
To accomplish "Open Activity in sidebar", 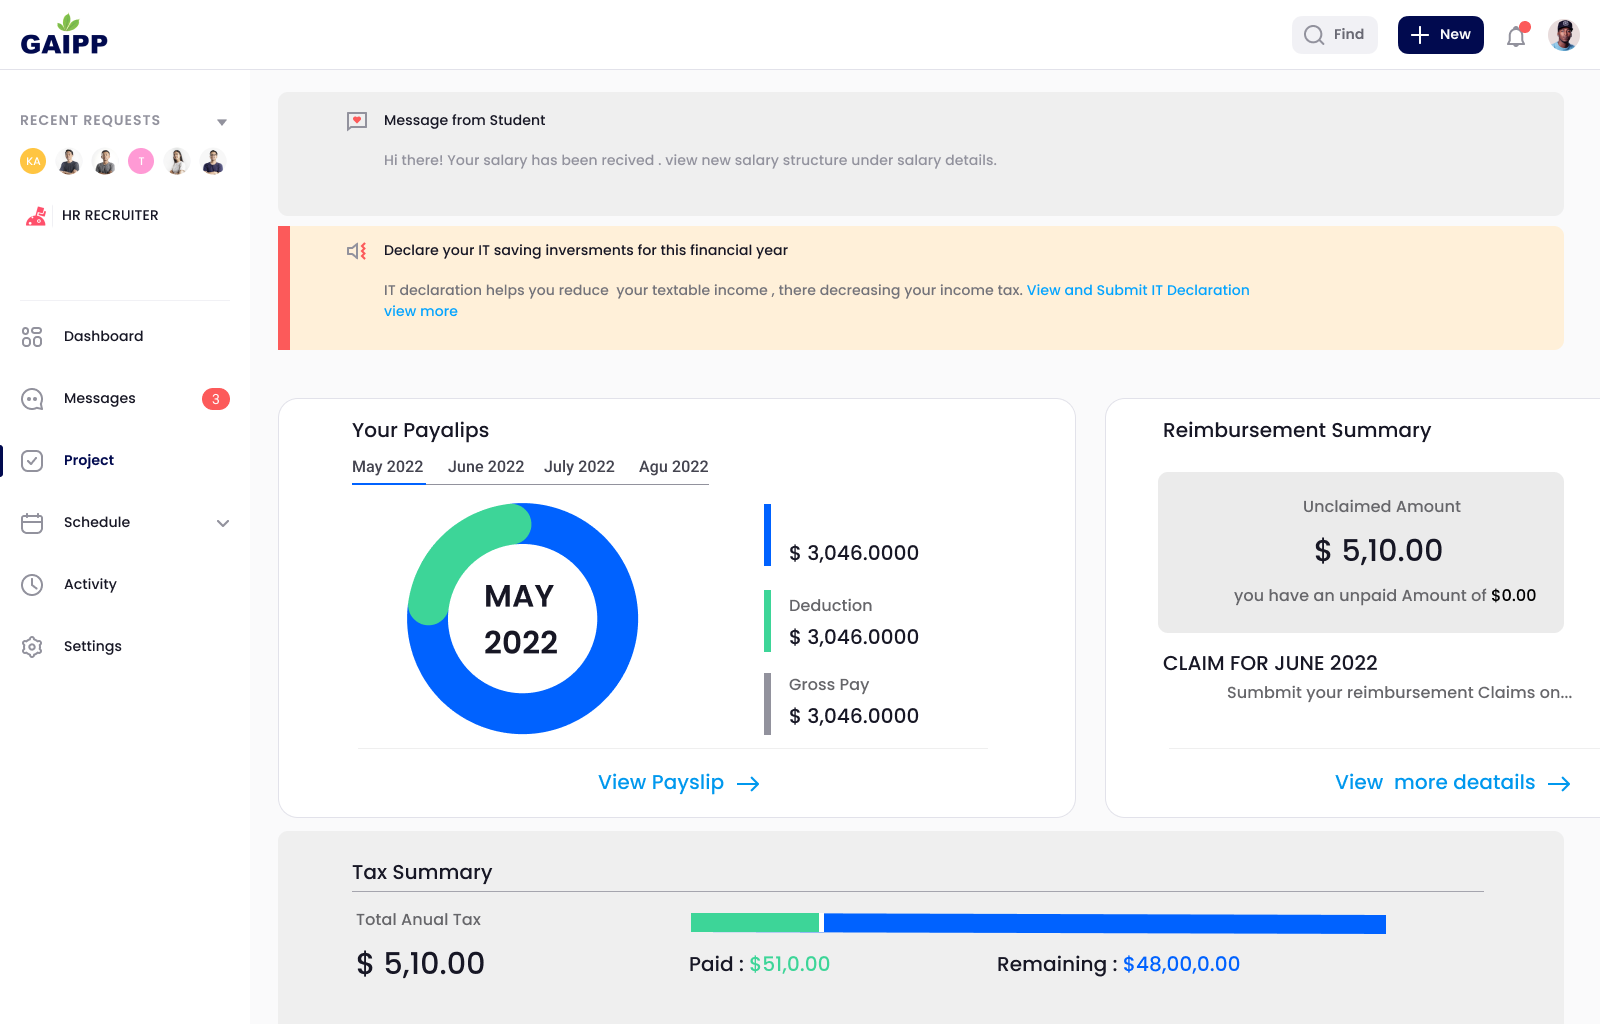I will (x=90, y=585).
